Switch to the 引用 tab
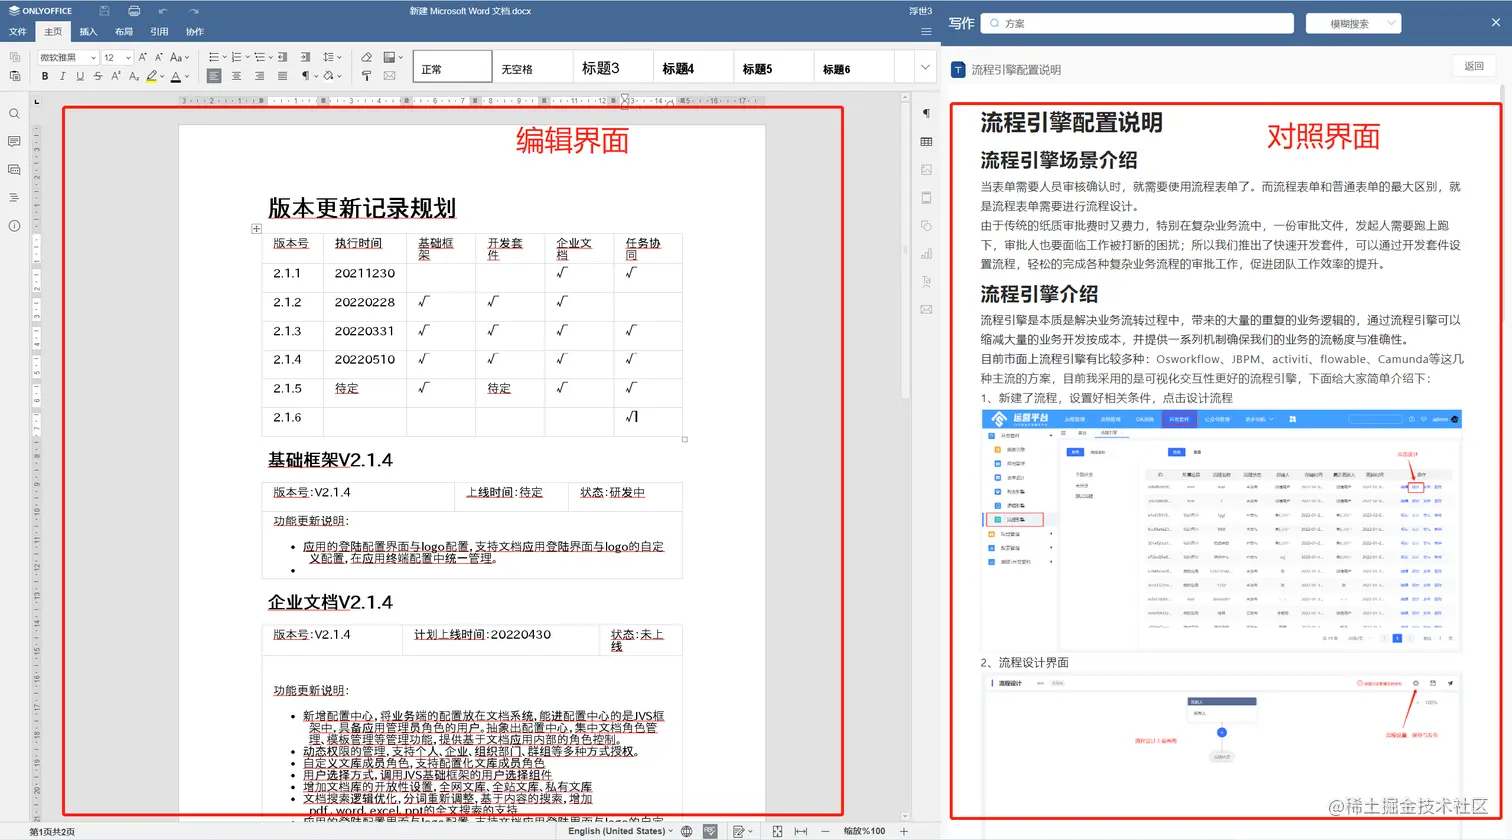Viewport: 1512px width, 840px height. point(159,32)
